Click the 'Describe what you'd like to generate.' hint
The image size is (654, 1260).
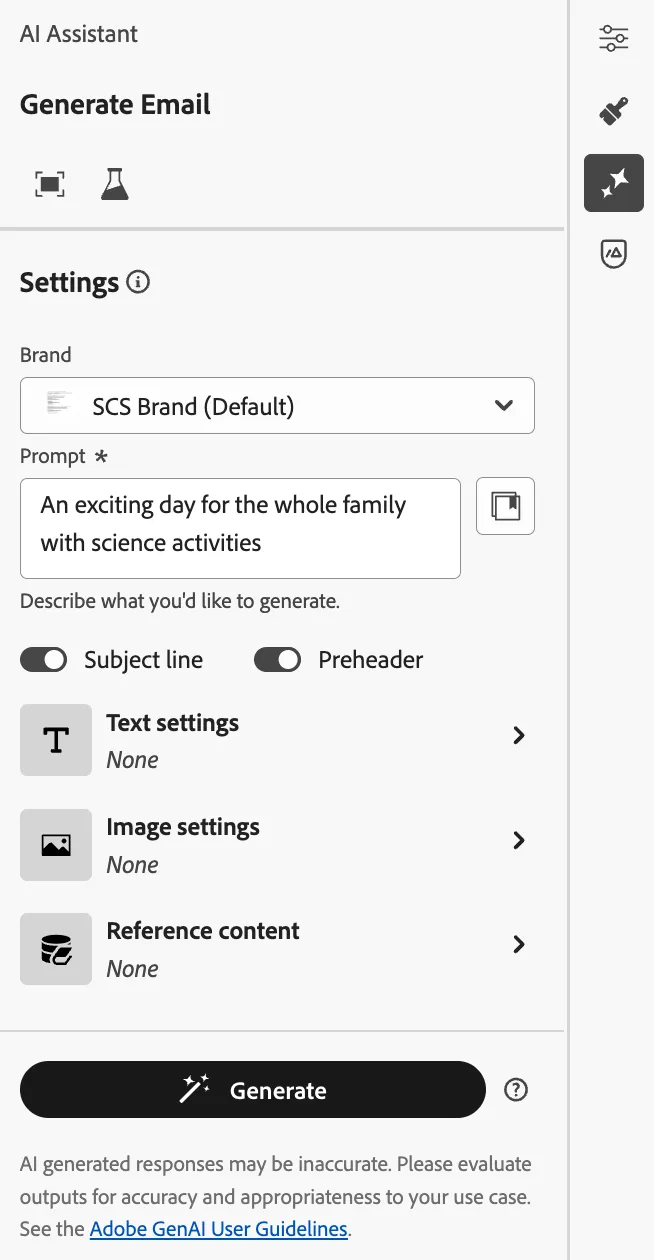click(180, 602)
